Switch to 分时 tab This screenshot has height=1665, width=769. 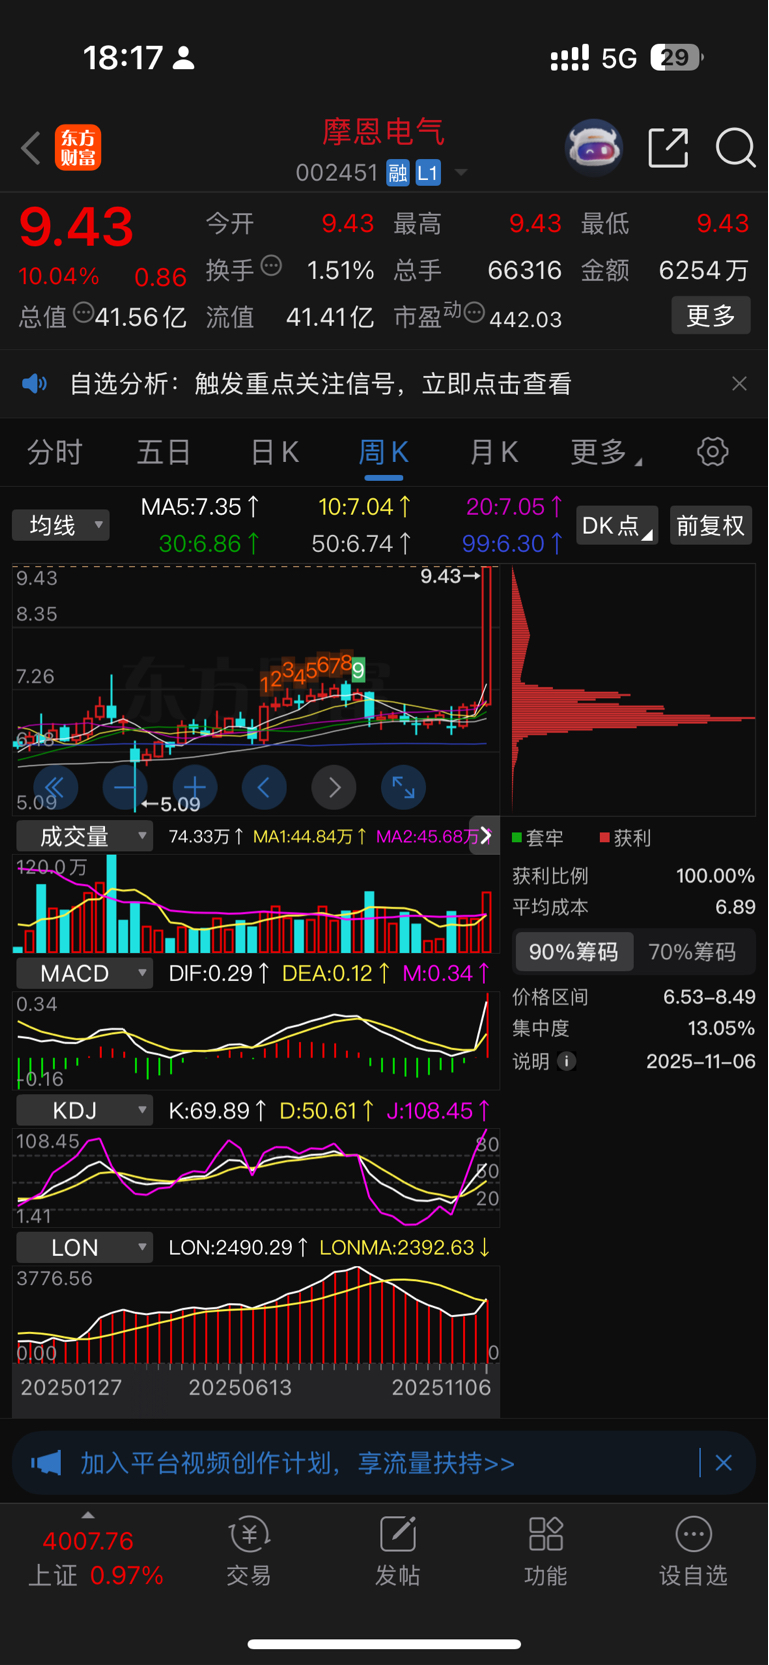tap(54, 453)
